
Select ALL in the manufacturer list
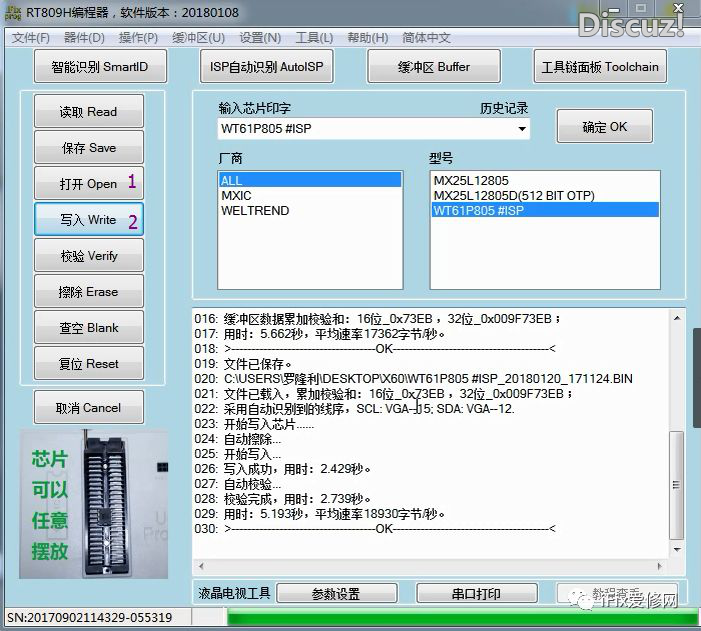point(310,180)
